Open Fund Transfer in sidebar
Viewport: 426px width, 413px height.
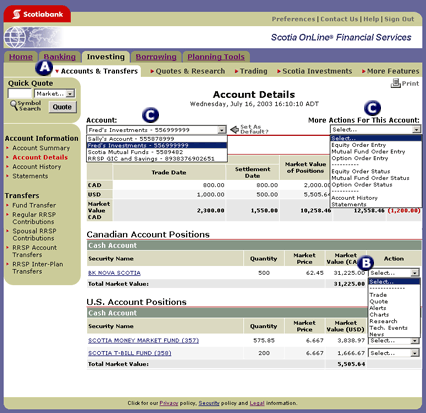click(34, 205)
